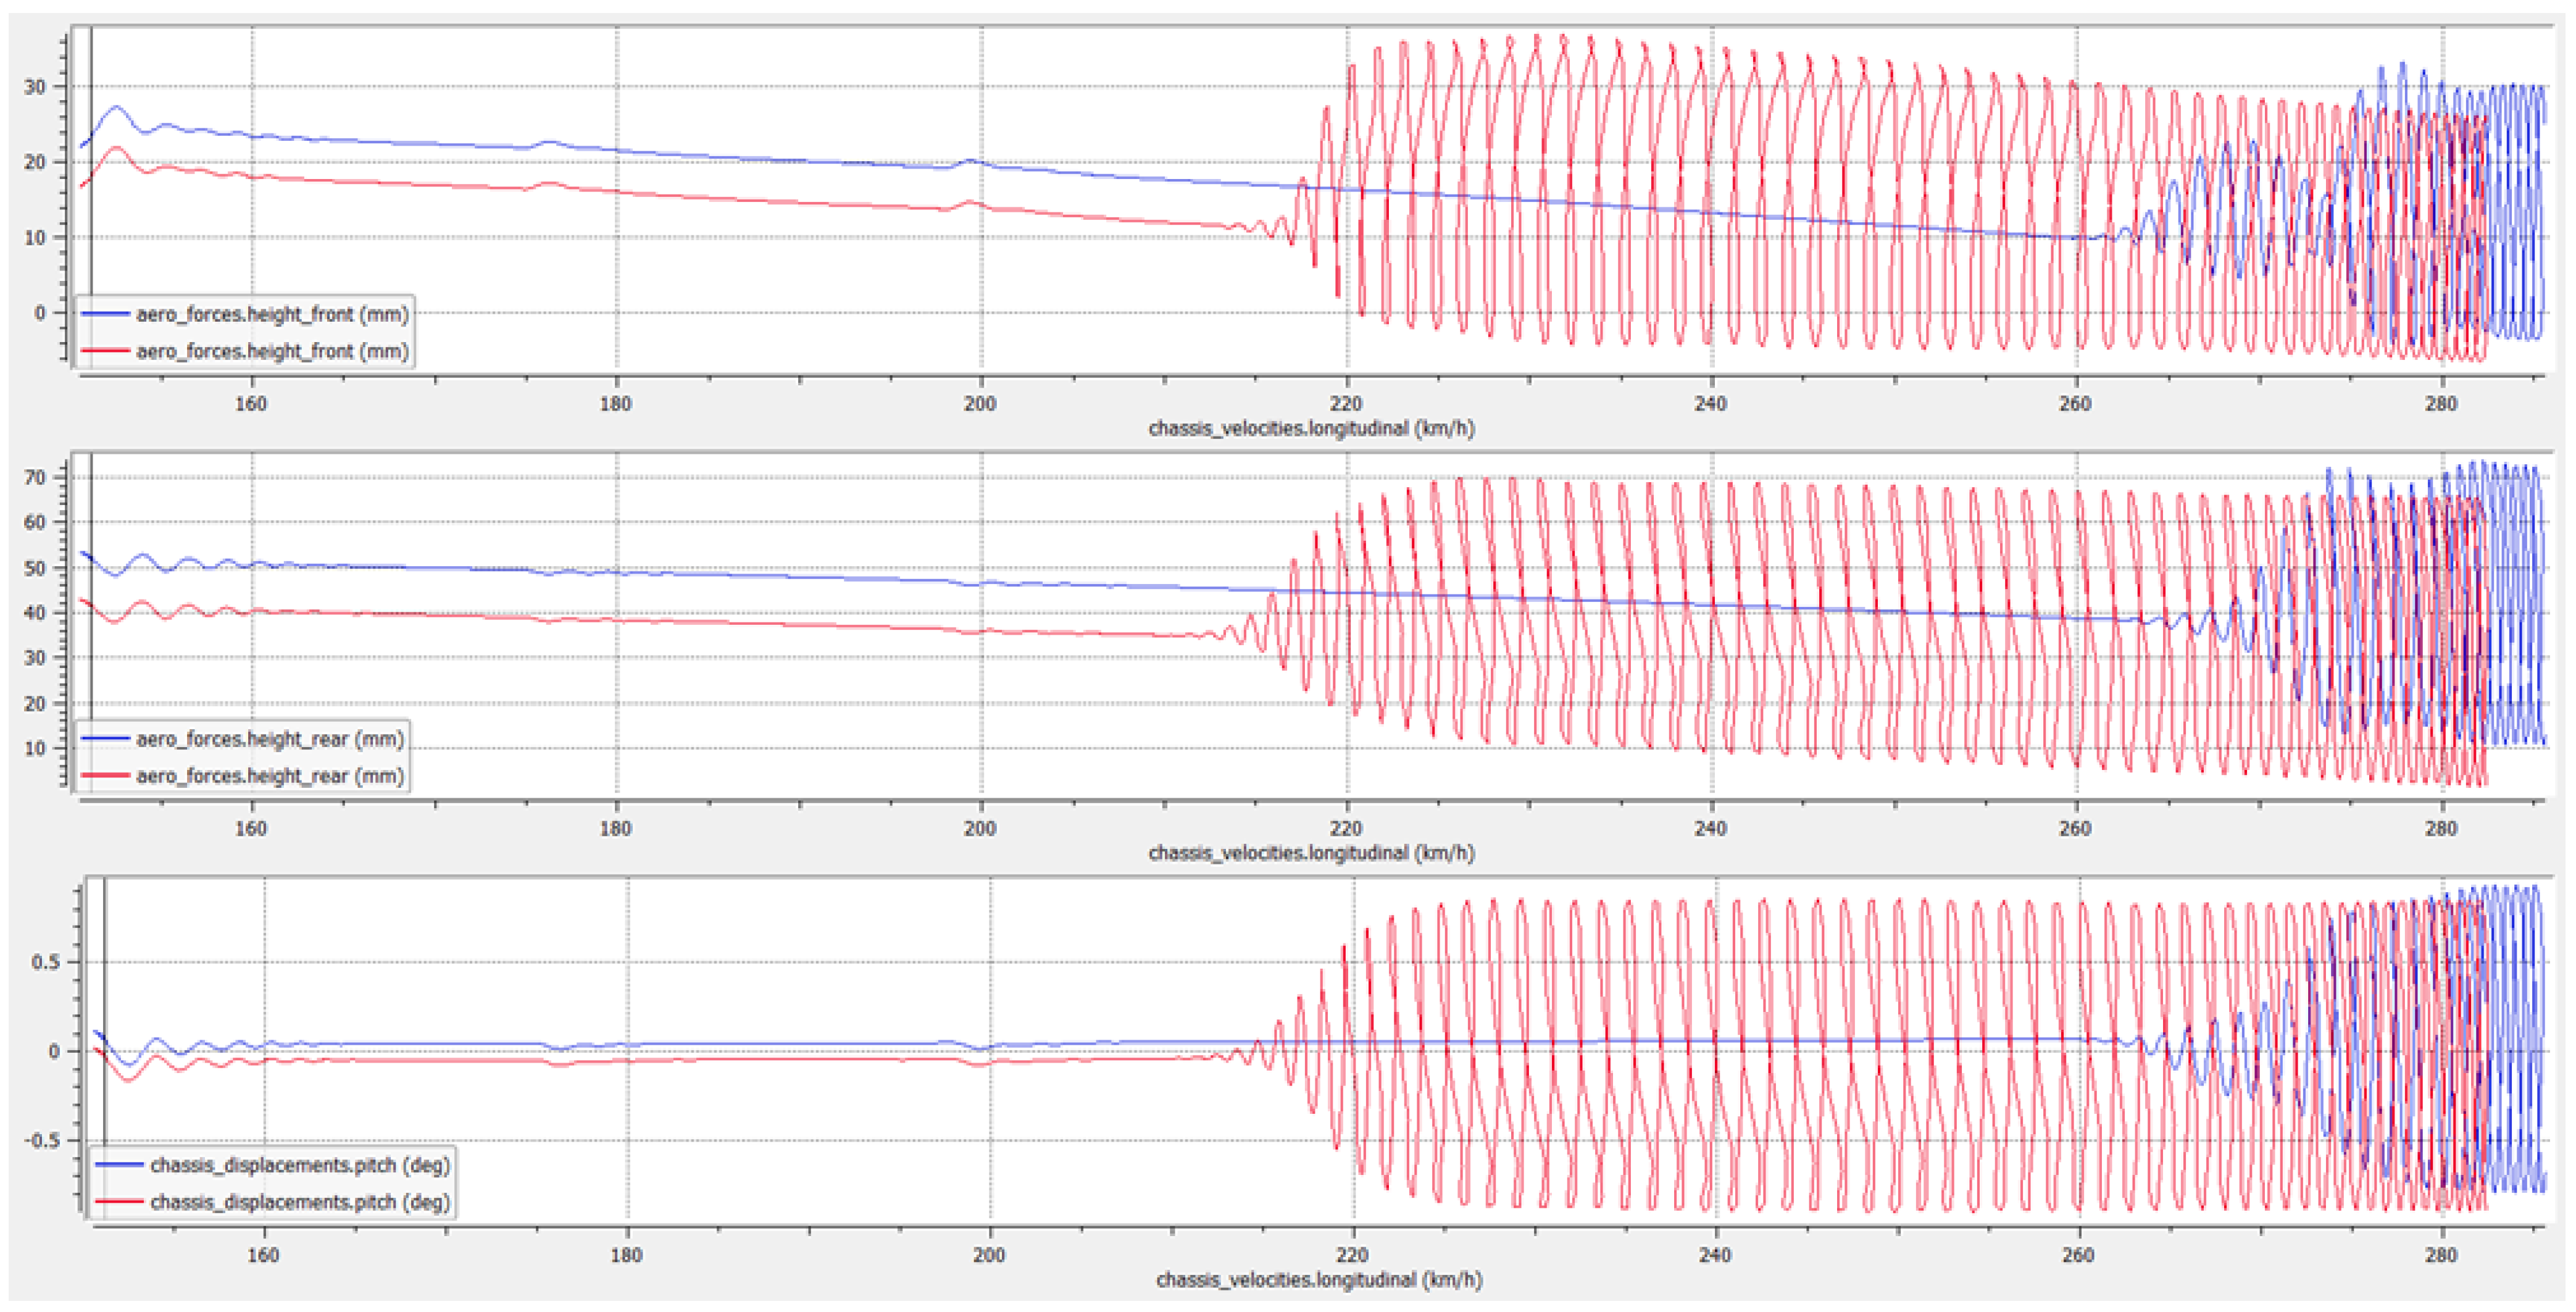Click the -0.5 y-axis tick on pitch plot
The image size is (2576, 1312).
coord(42,1141)
